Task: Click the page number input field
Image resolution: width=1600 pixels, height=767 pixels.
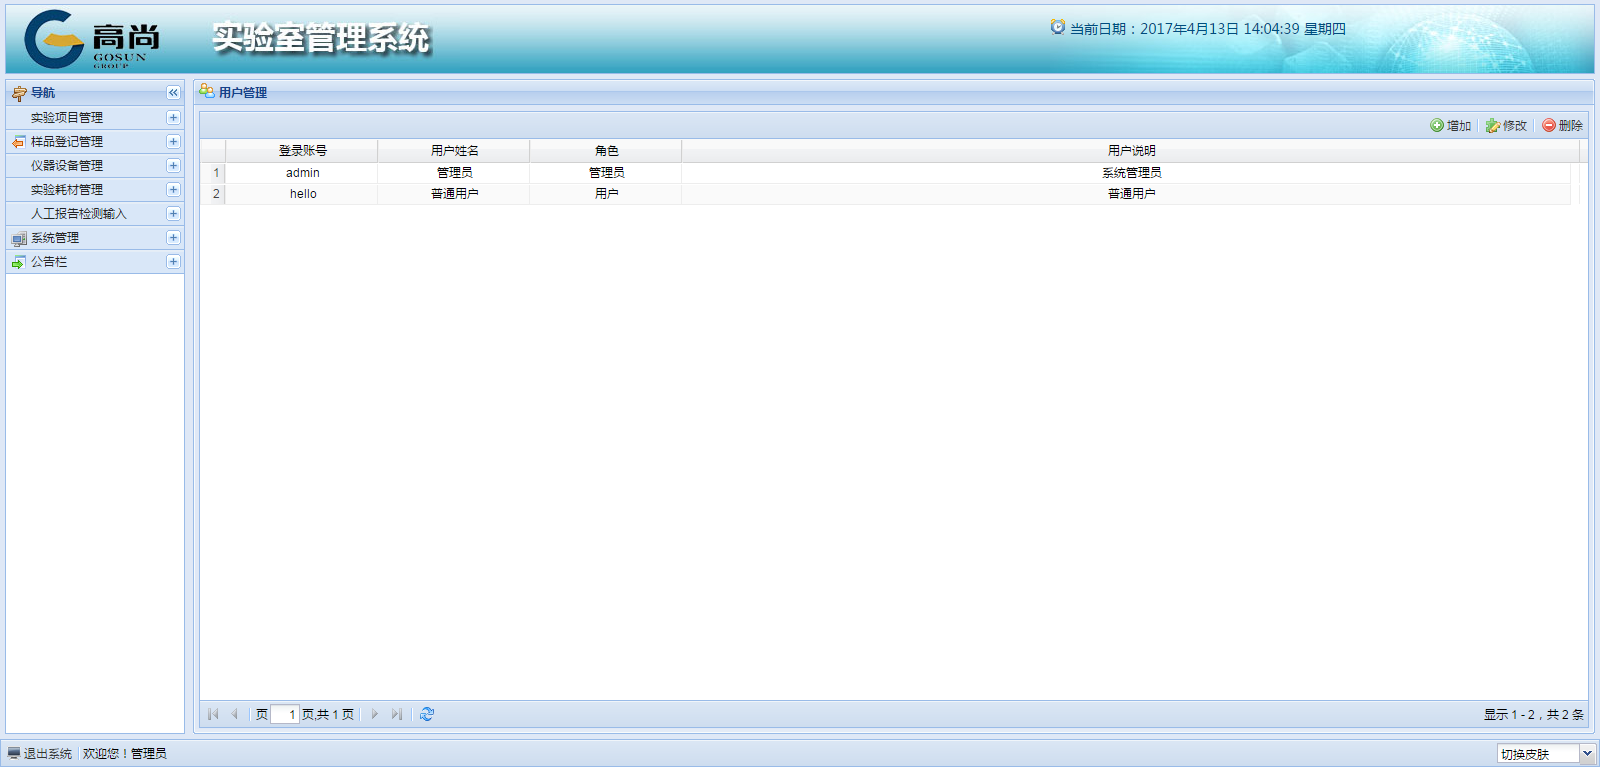Action: [285, 714]
